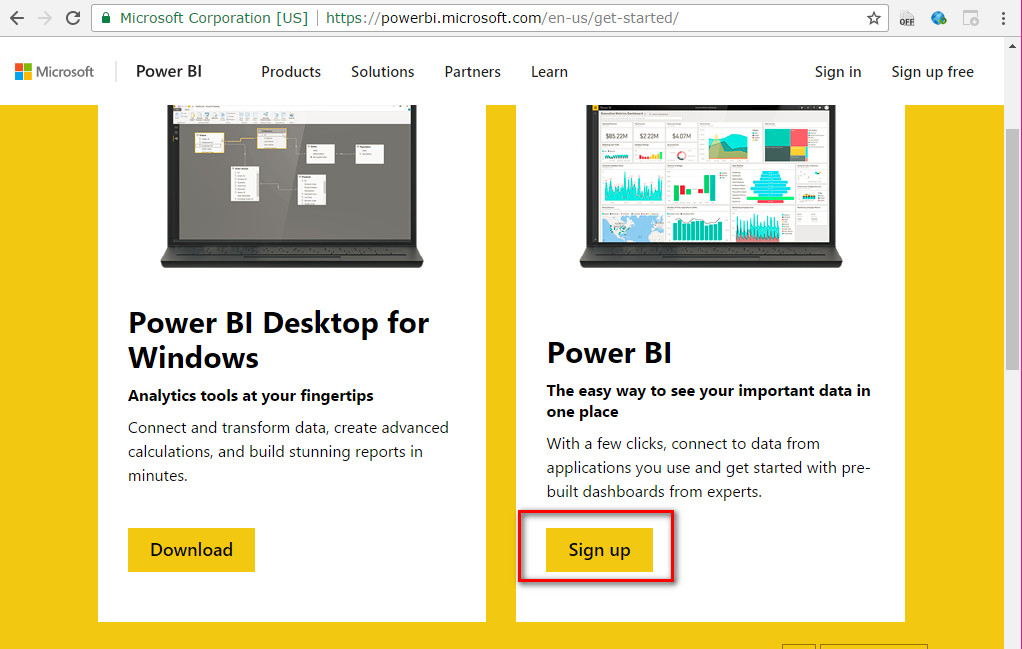Click the Download button for Power BI Desktop
Screen dimensions: 1022x649
tap(191, 549)
